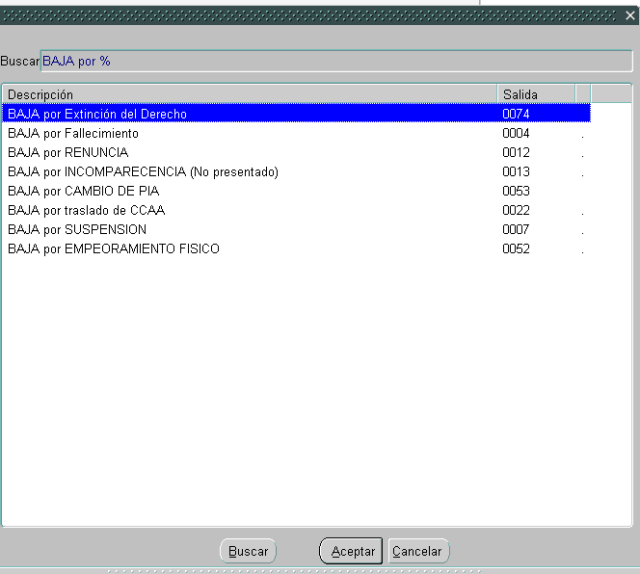This screenshot has height=574, width=640.
Task: Select BAJA por Fallecimiento entry
Action: point(73,133)
